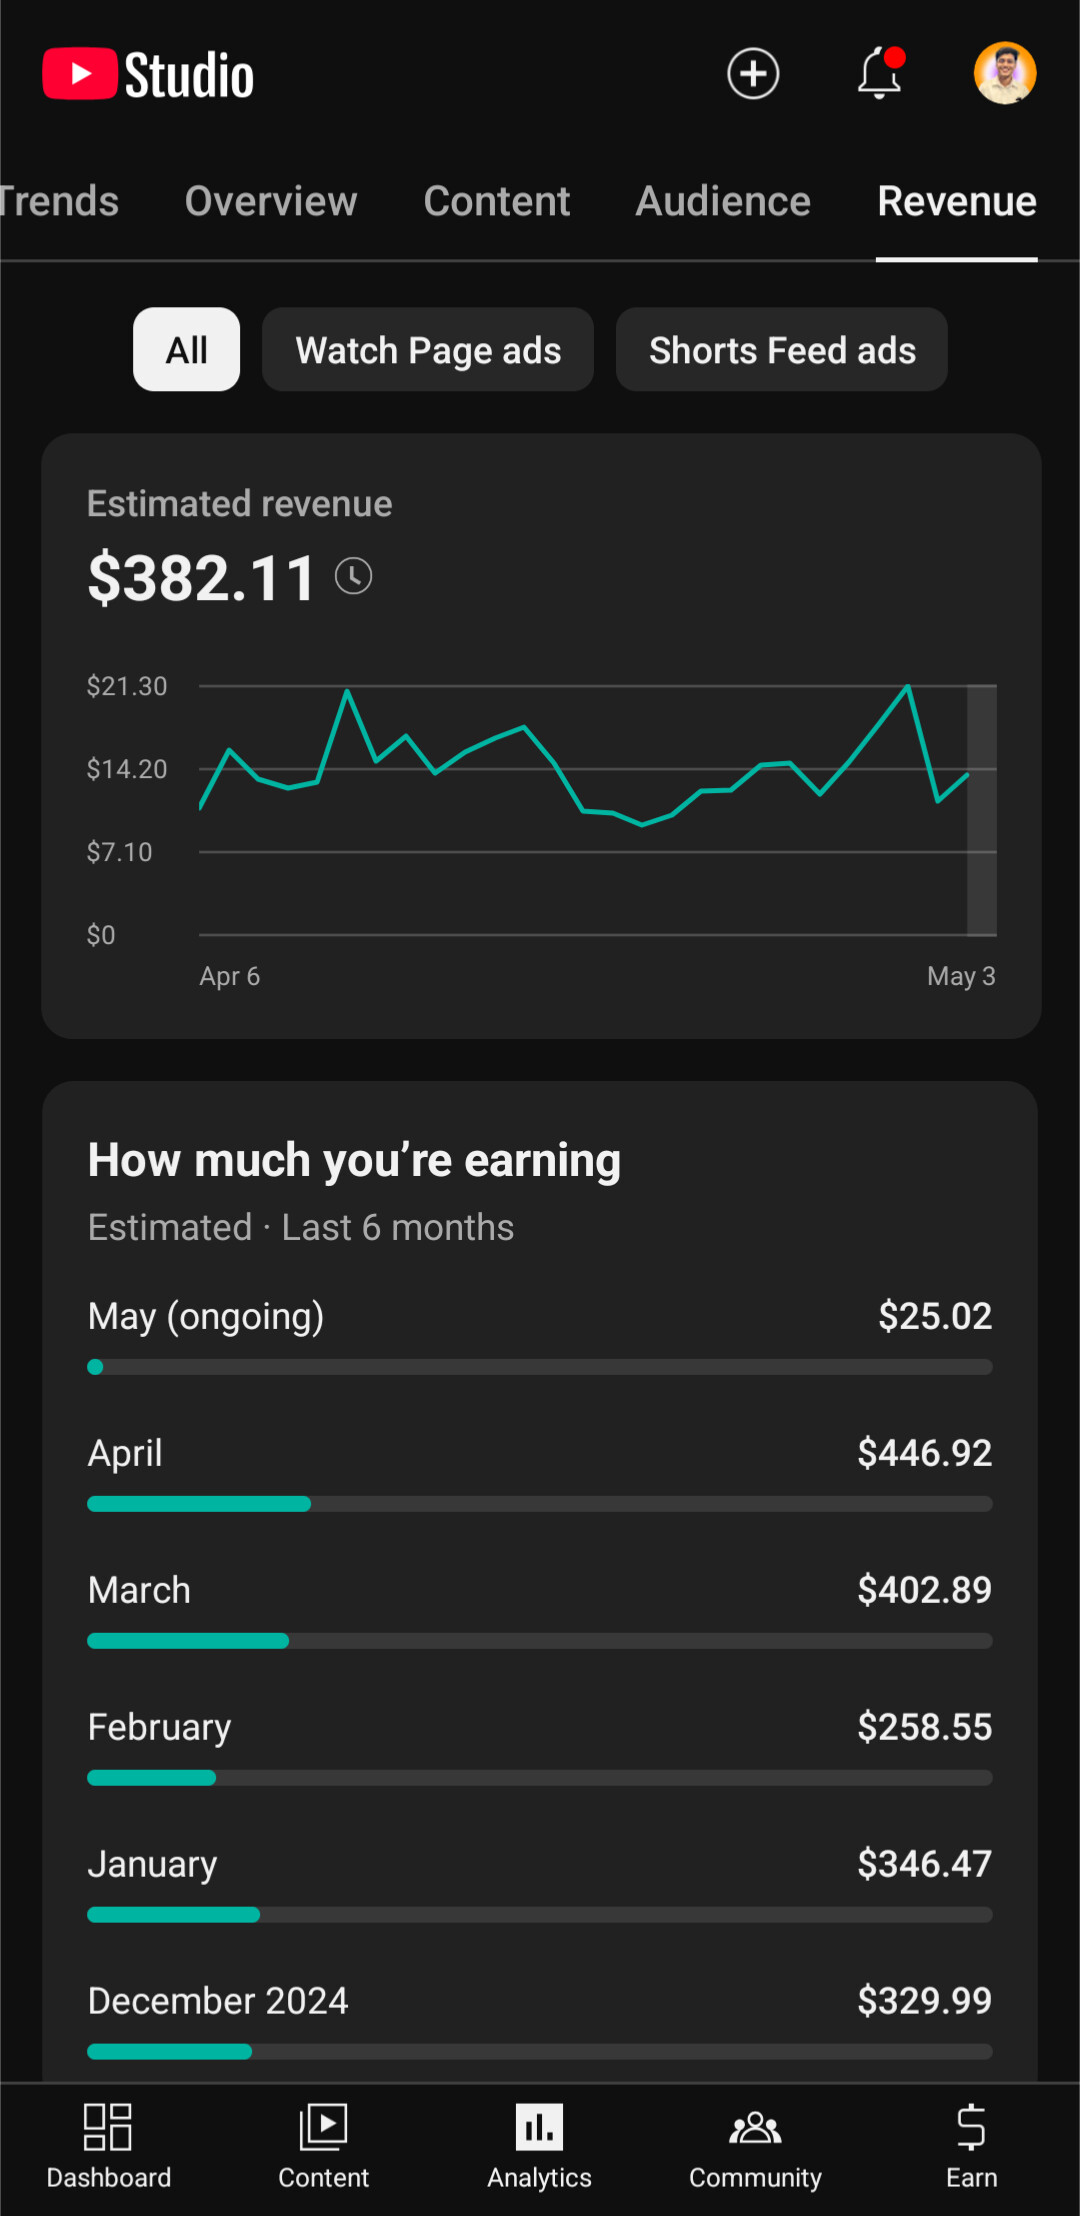
Task: Switch to the Audience tab
Action: point(723,202)
